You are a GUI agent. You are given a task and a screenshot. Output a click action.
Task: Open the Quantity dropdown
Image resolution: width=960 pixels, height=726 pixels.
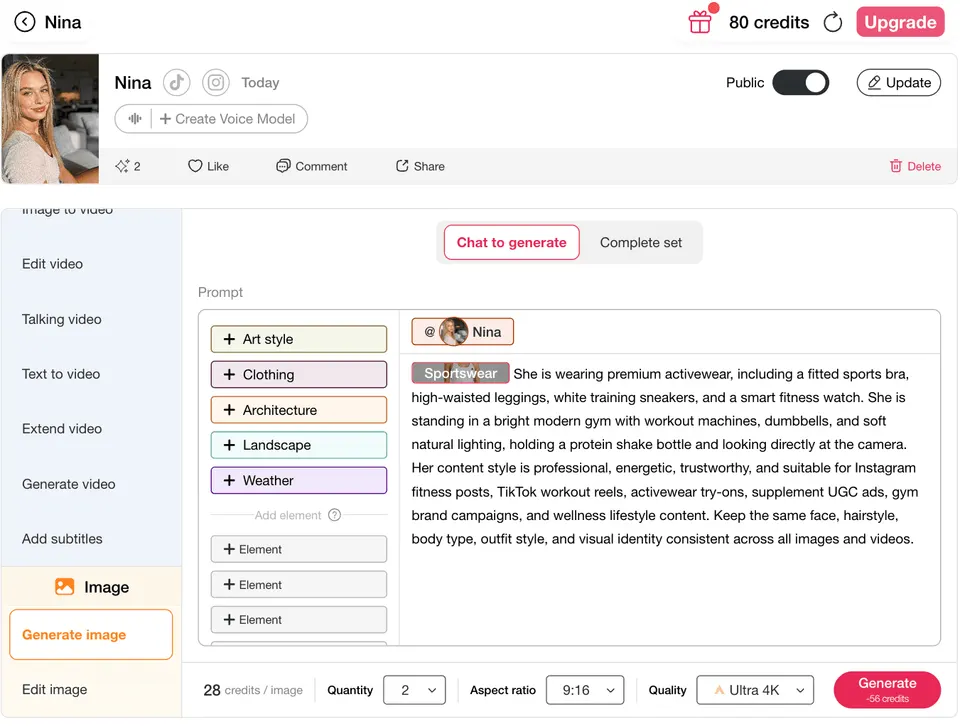414,690
